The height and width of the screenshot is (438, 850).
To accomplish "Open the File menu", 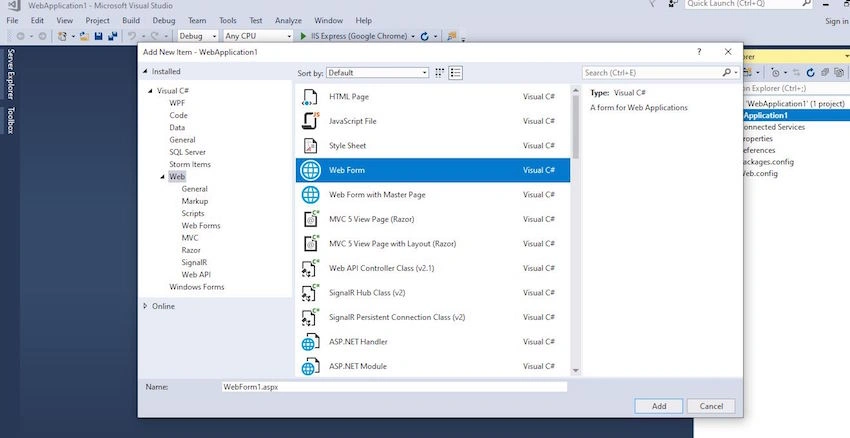I will click(12, 21).
